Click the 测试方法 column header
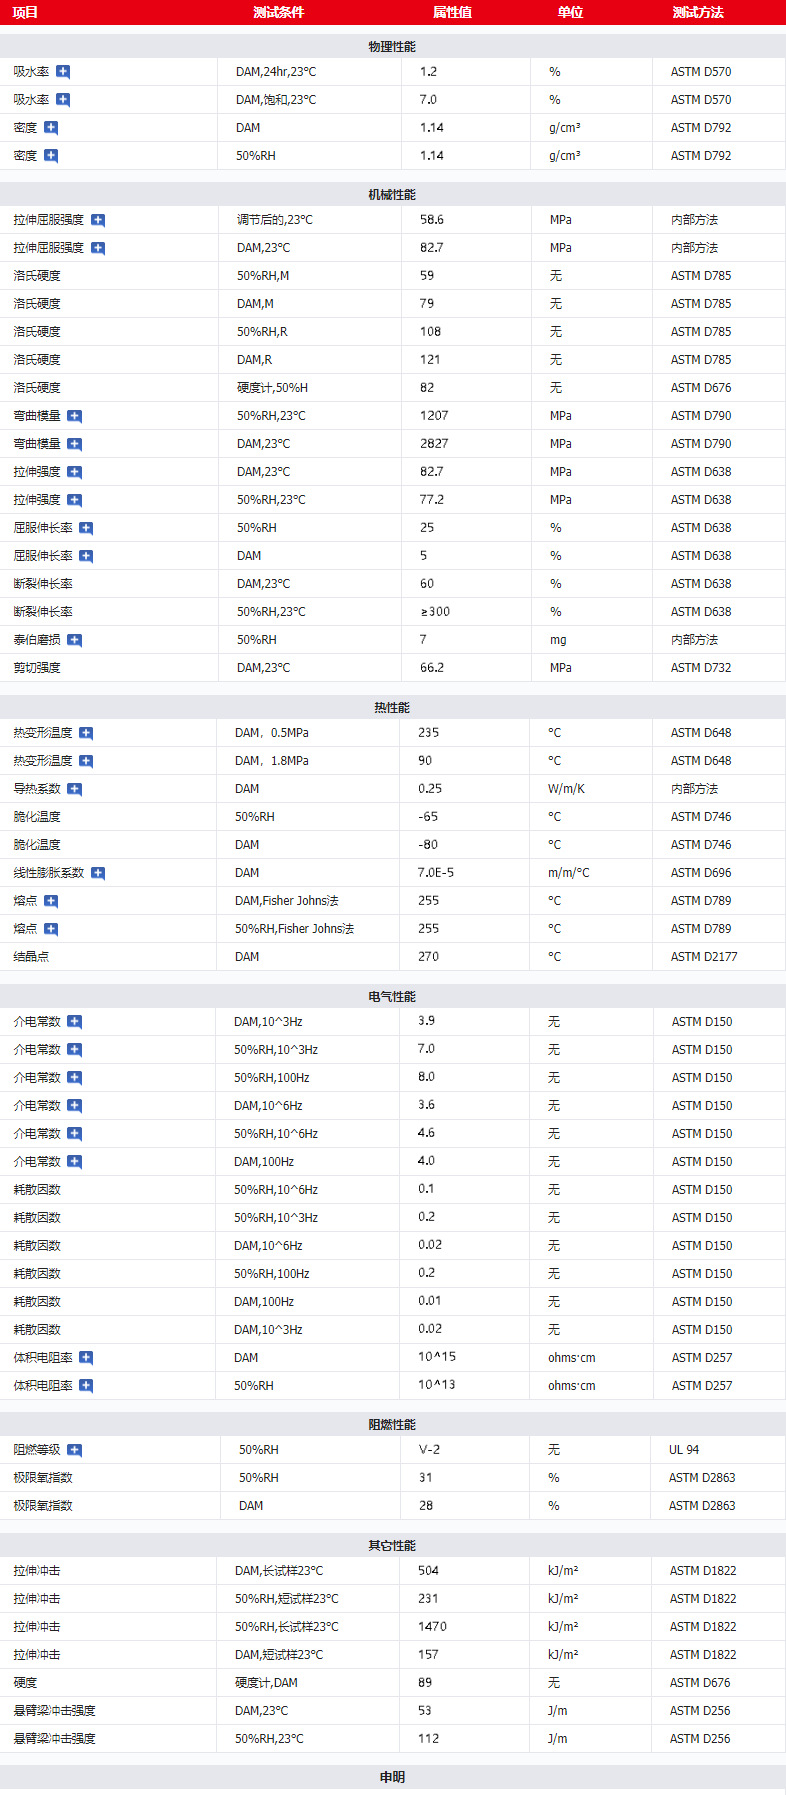 coord(697,12)
